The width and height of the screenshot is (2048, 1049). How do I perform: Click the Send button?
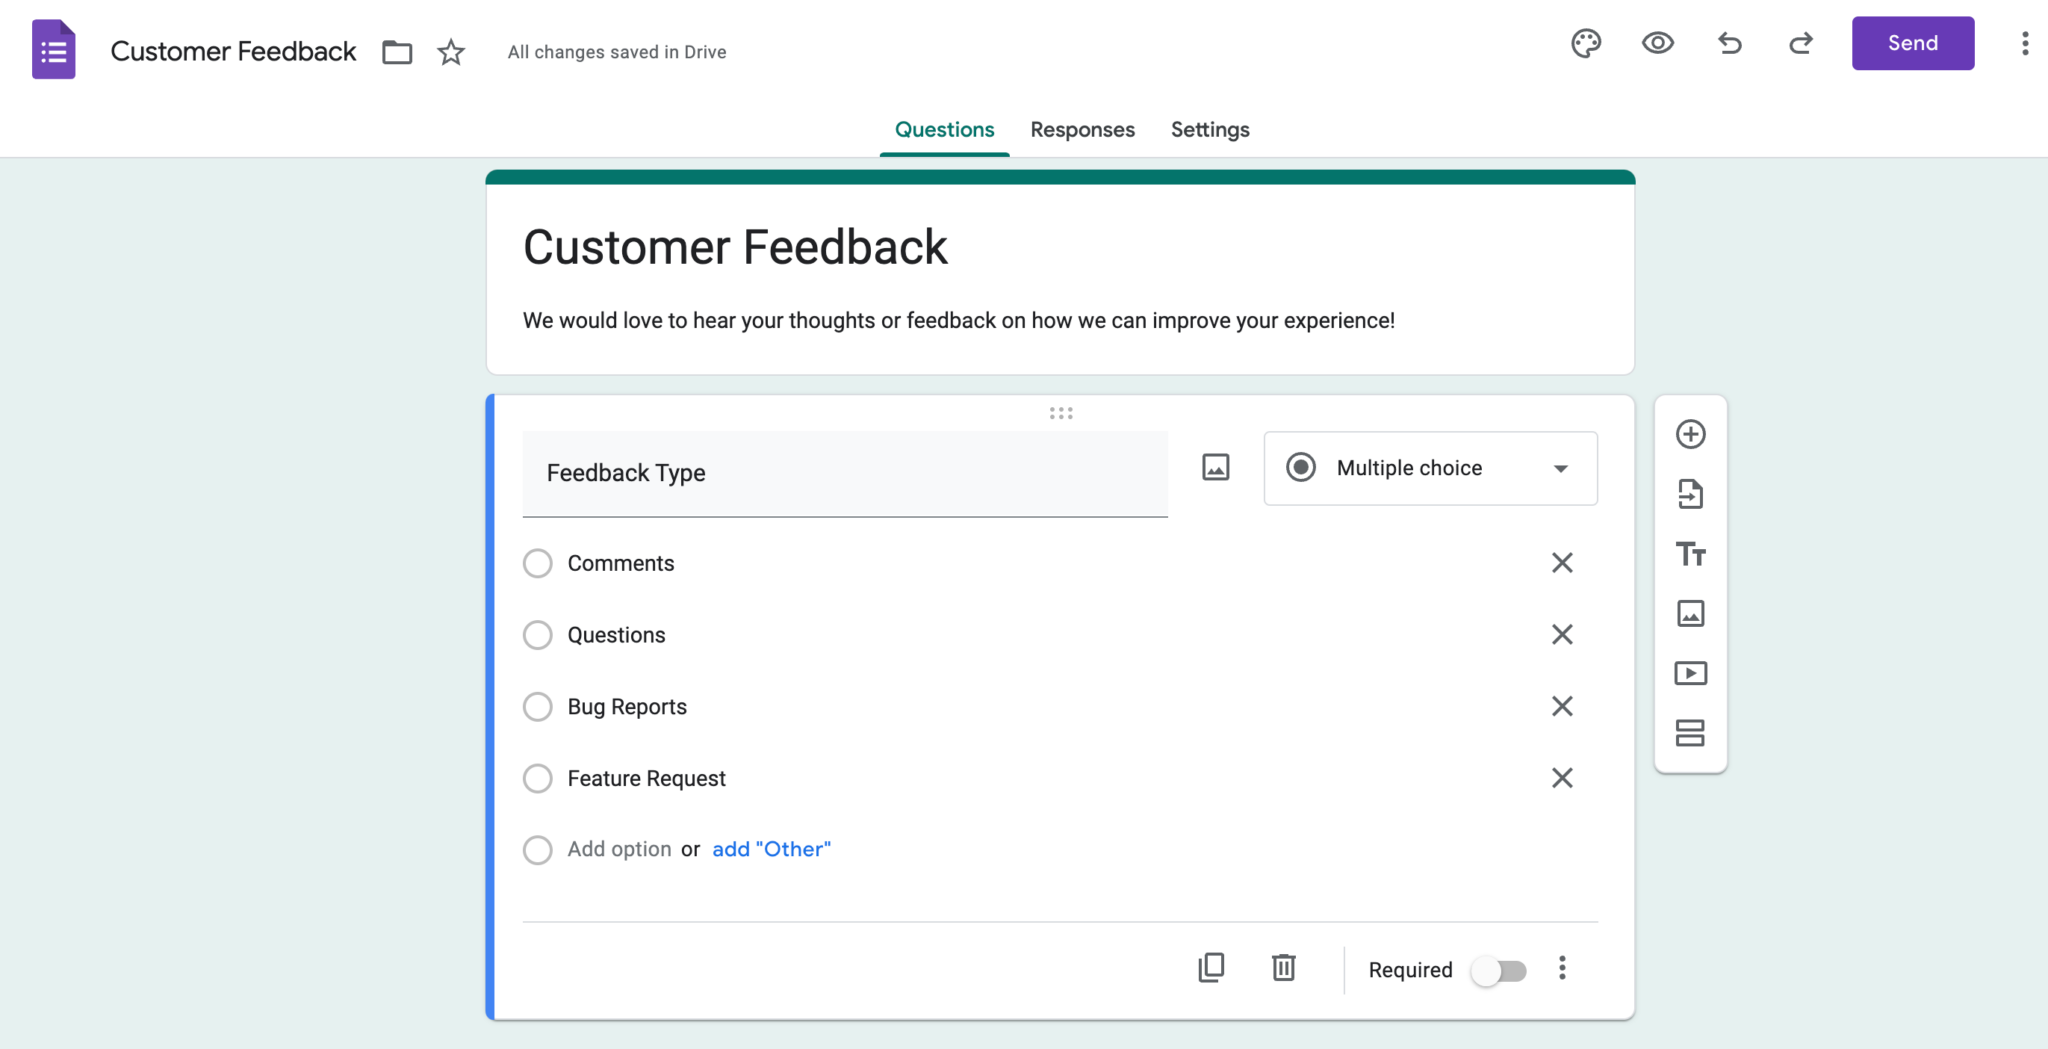pos(1911,43)
